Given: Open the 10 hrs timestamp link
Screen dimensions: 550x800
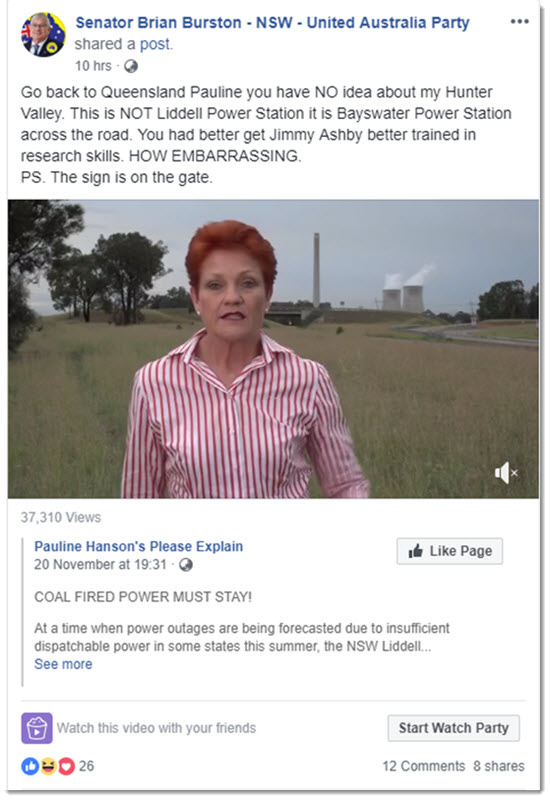Looking at the screenshot, I should click(x=93, y=66).
